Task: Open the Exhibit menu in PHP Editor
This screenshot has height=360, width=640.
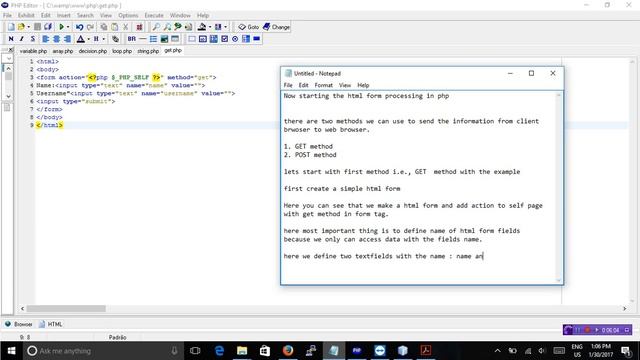Action: click(26, 15)
